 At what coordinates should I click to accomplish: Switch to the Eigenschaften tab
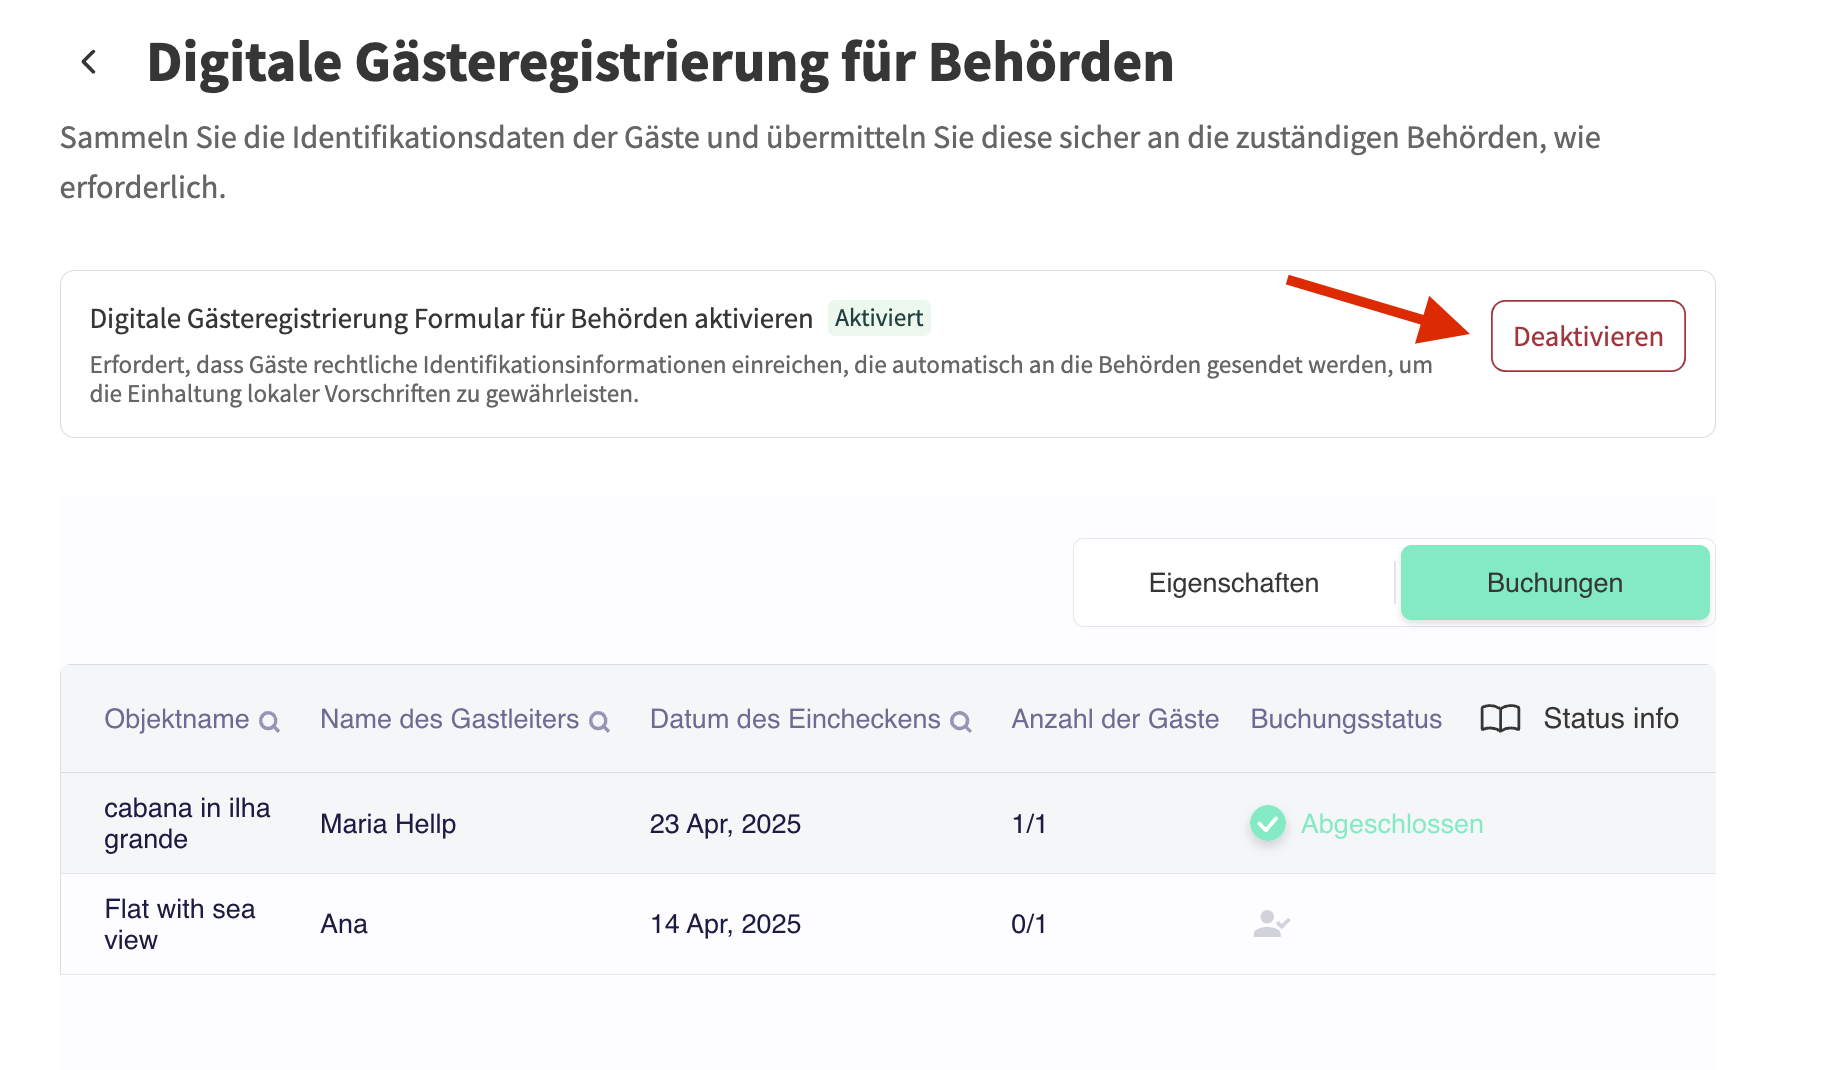point(1233,583)
